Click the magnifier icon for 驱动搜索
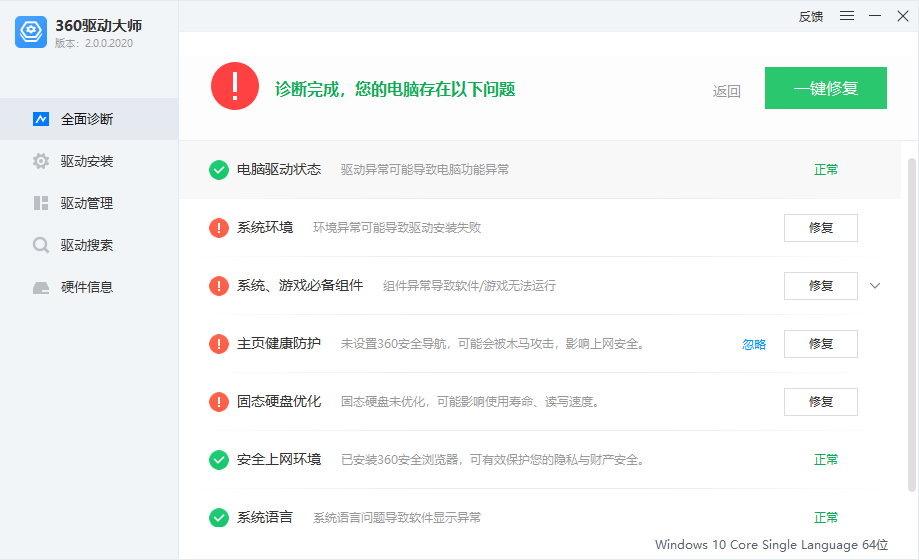This screenshot has height=560, width=919. (x=40, y=245)
